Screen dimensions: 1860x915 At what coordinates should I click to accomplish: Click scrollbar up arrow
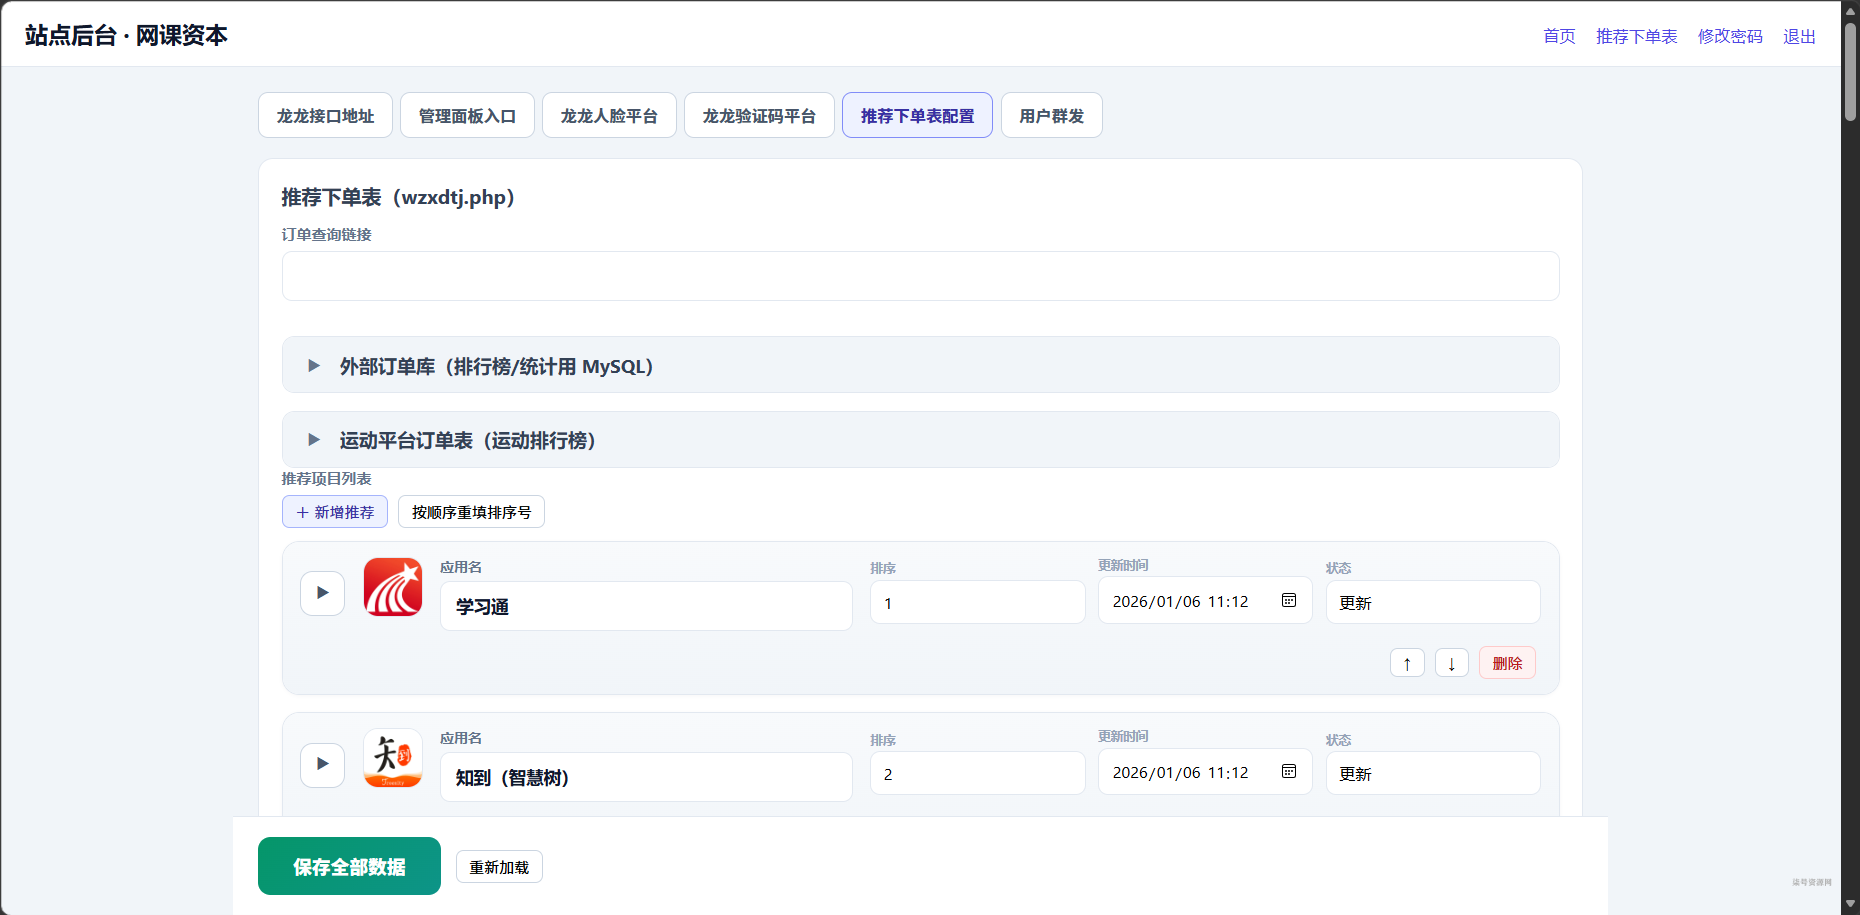[1850, 9]
